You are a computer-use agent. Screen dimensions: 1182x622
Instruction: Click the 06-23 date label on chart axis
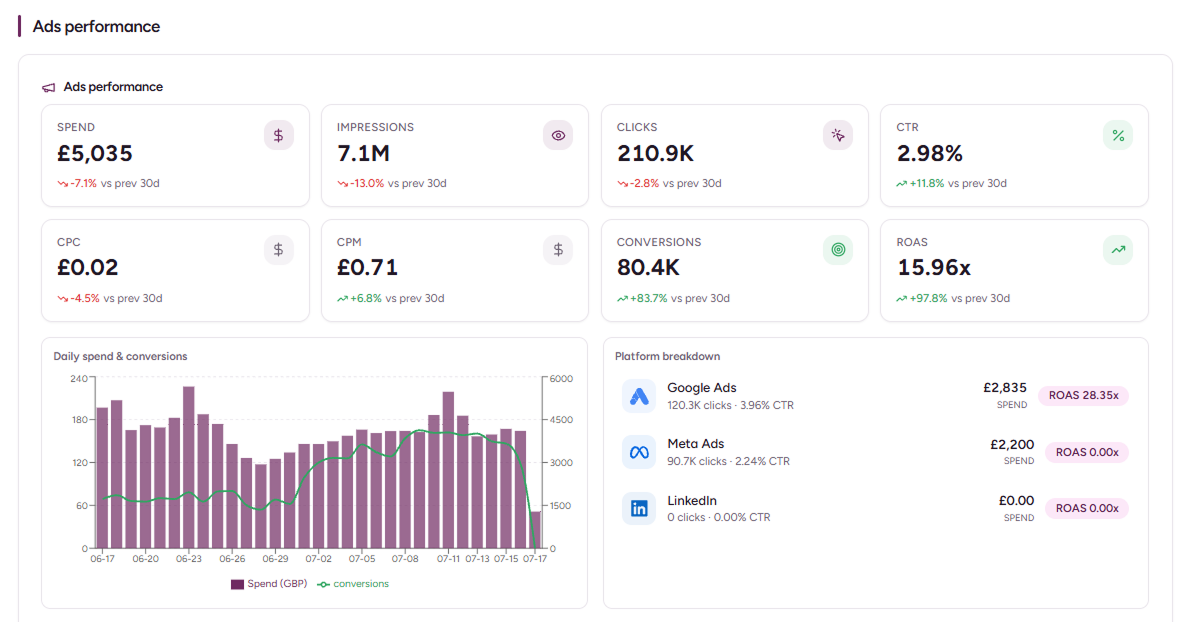pyautogui.click(x=188, y=559)
